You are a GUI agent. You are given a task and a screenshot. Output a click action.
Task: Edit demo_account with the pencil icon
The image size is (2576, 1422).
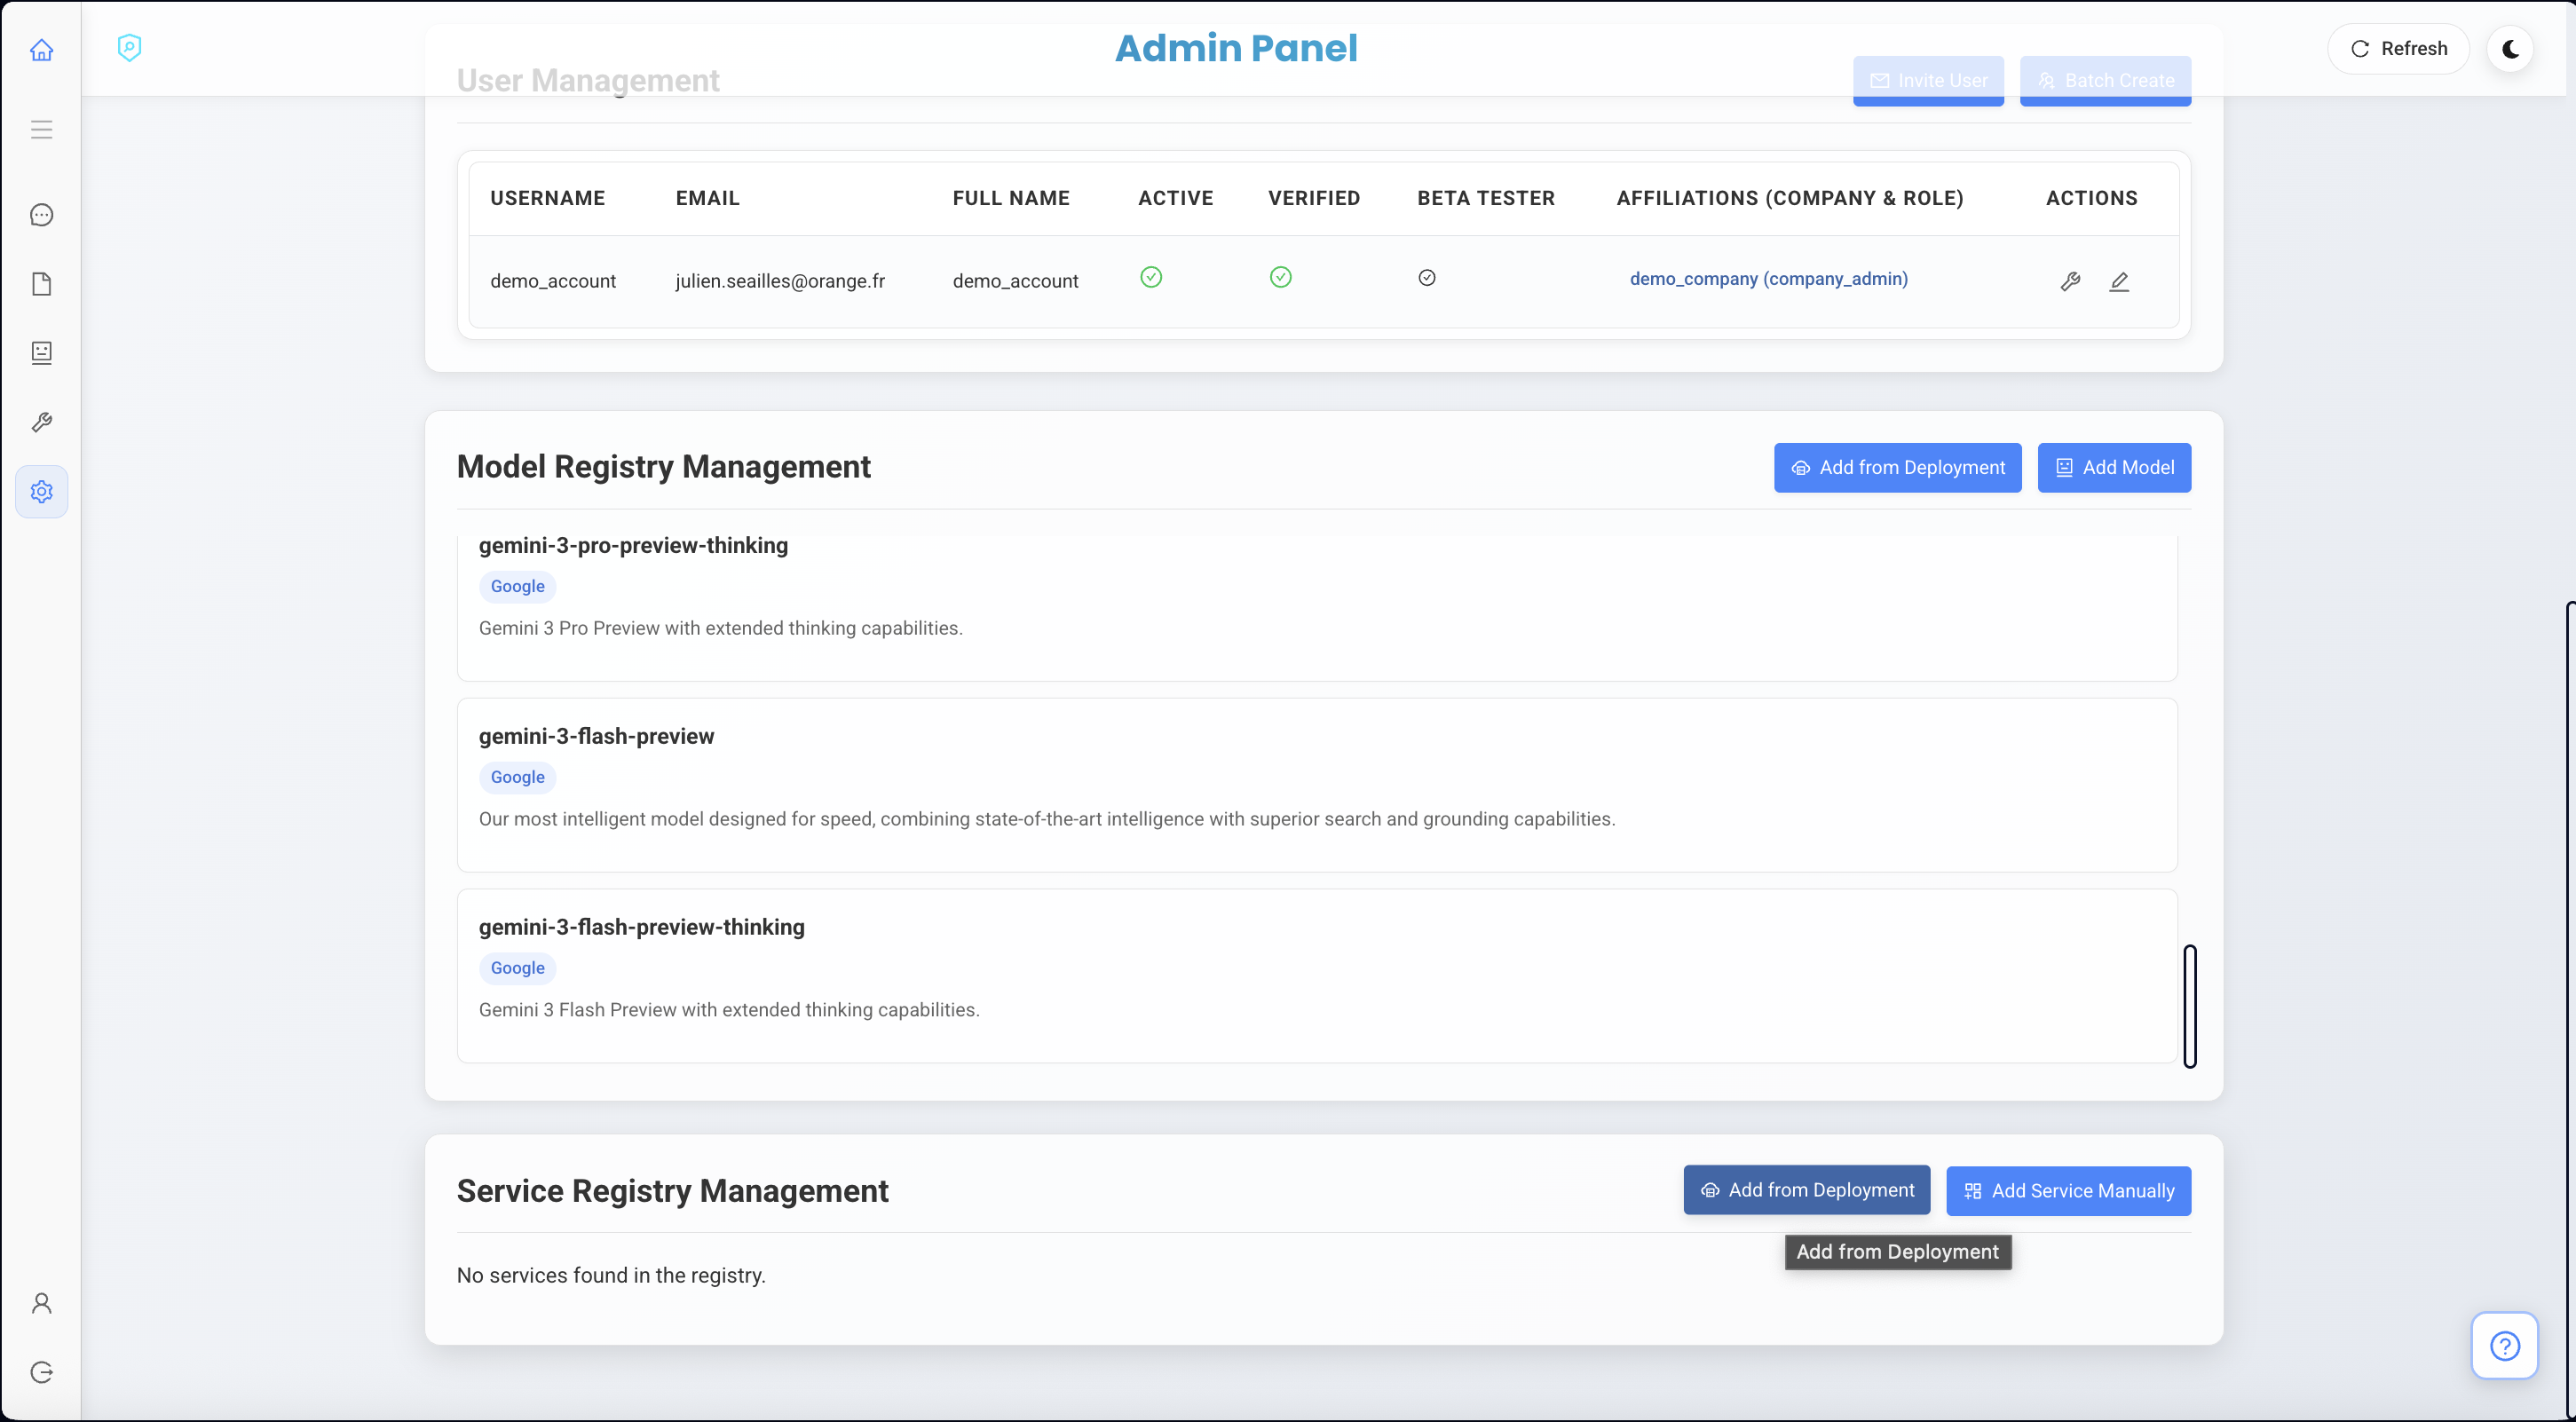2120,281
